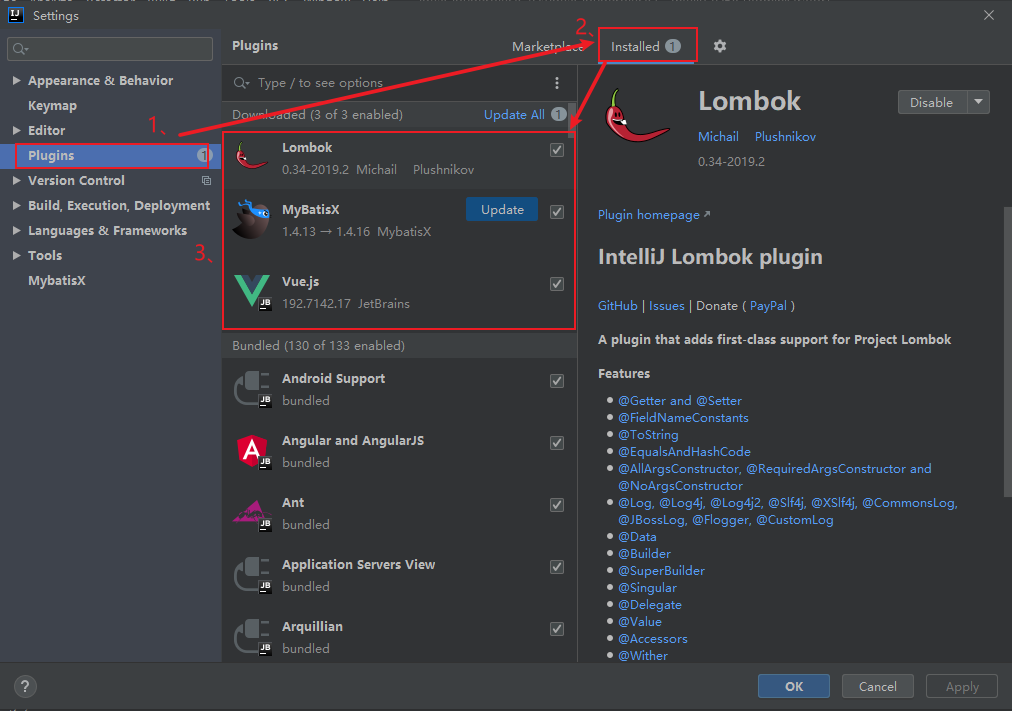Expand Appearance & Behavior settings node
Image resolution: width=1012 pixels, height=711 pixels.
tap(16, 81)
